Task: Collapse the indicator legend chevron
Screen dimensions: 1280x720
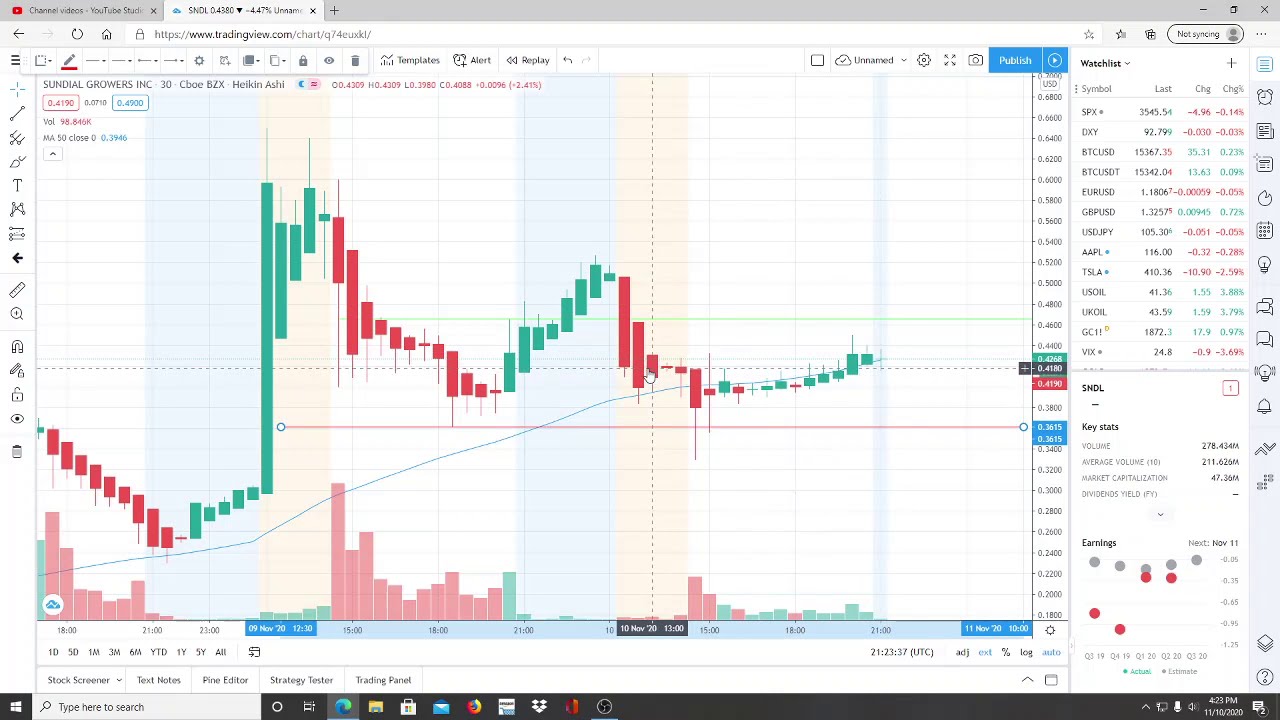Action: click(x=52, y=154)
